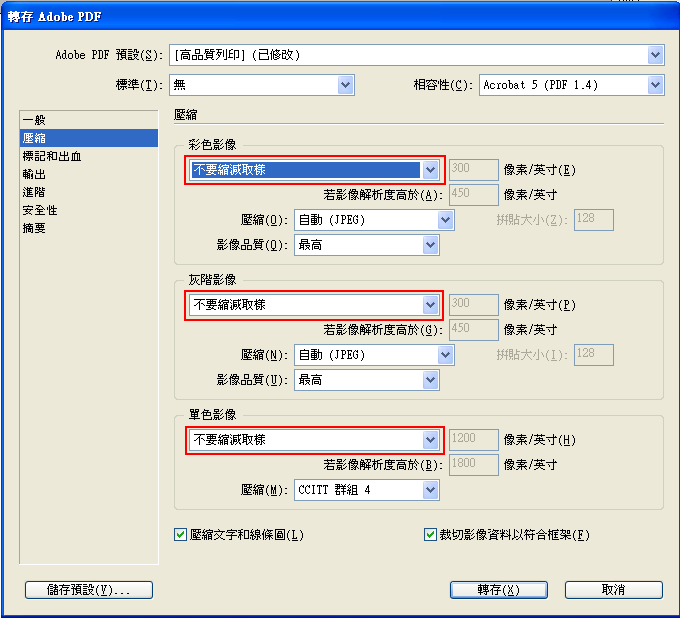
Task: Select 壓縮 in the category list
Action: (x=89, y=138)
